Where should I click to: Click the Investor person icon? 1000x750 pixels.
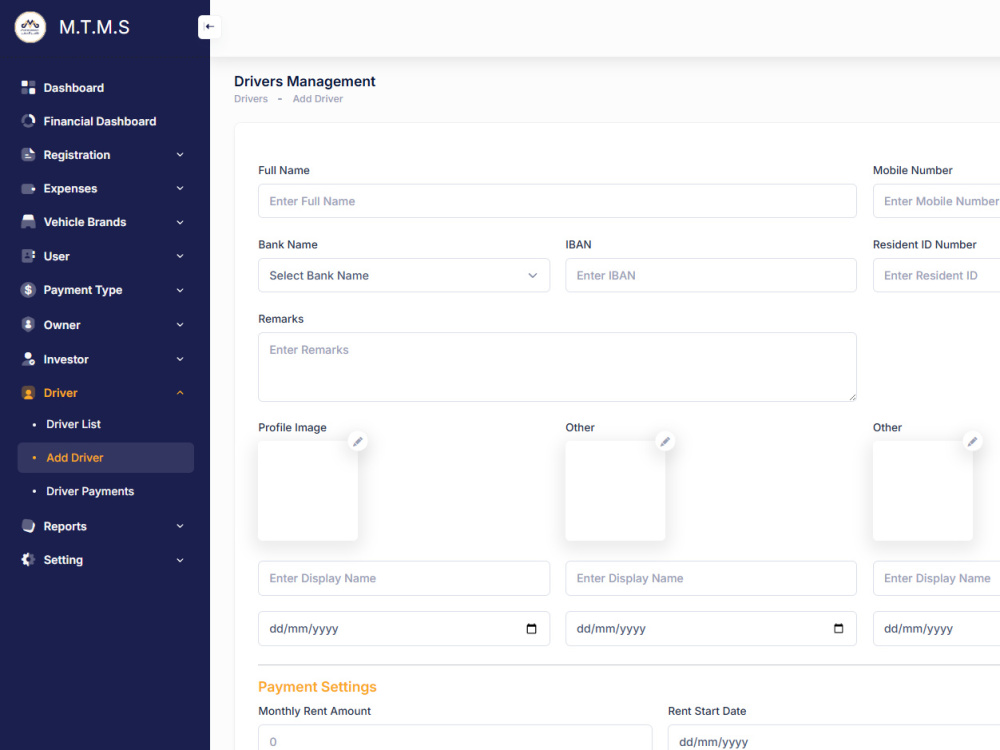28,359
